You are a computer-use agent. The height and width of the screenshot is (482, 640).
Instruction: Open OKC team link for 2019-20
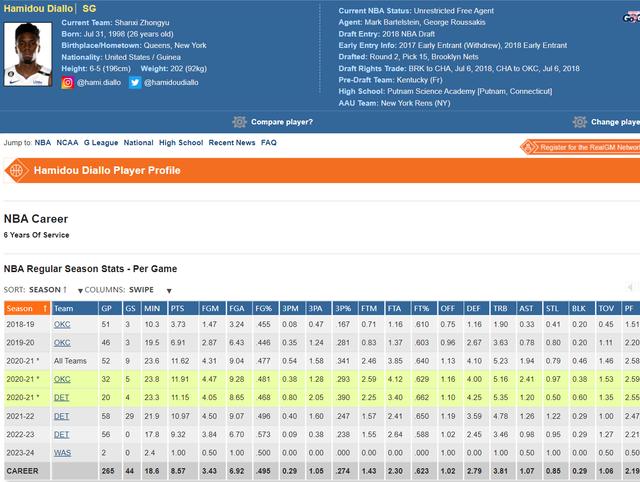(x=62, y=343)
